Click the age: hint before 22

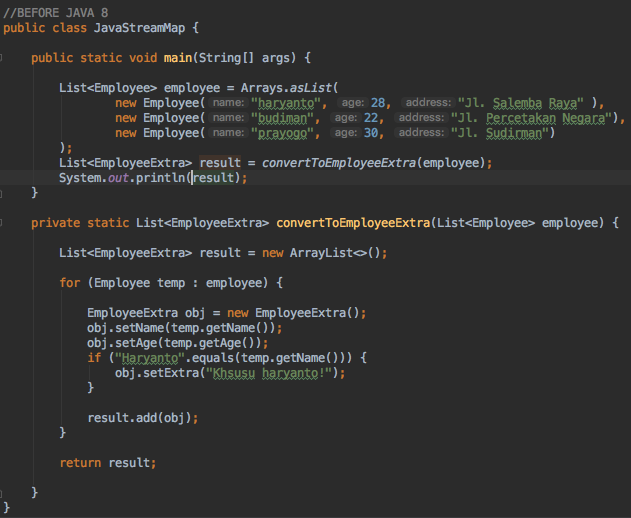(x=346, y=118)
